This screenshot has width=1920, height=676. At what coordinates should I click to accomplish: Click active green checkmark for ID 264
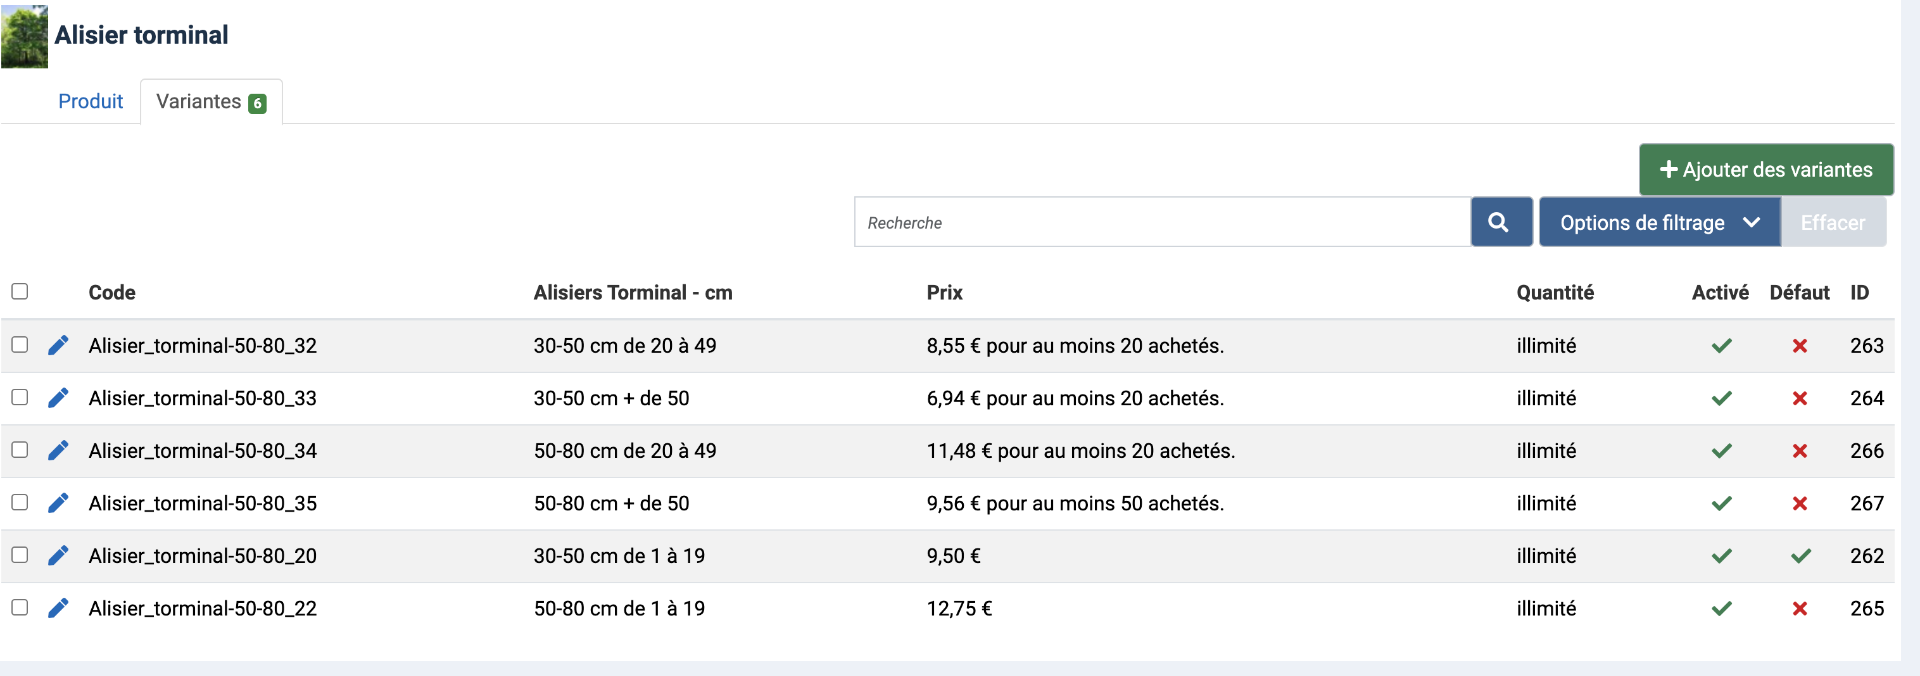pyautogui.click(x=1721, y=398)
